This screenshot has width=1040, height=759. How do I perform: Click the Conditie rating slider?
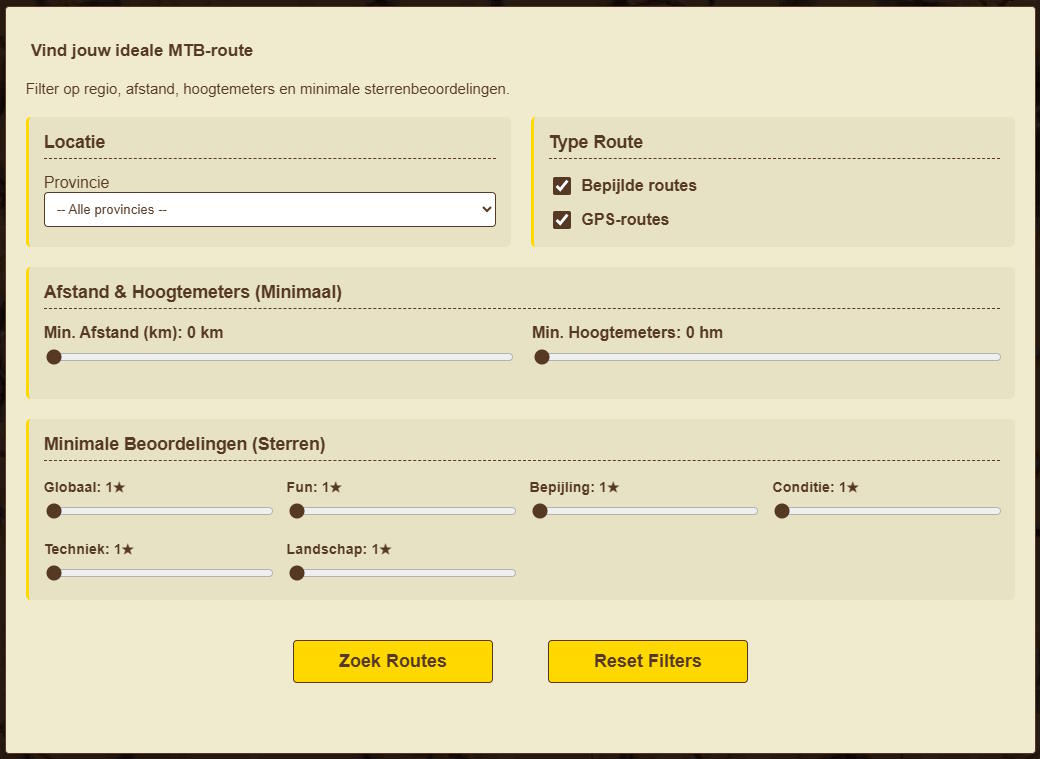click(x=887, y=511)
